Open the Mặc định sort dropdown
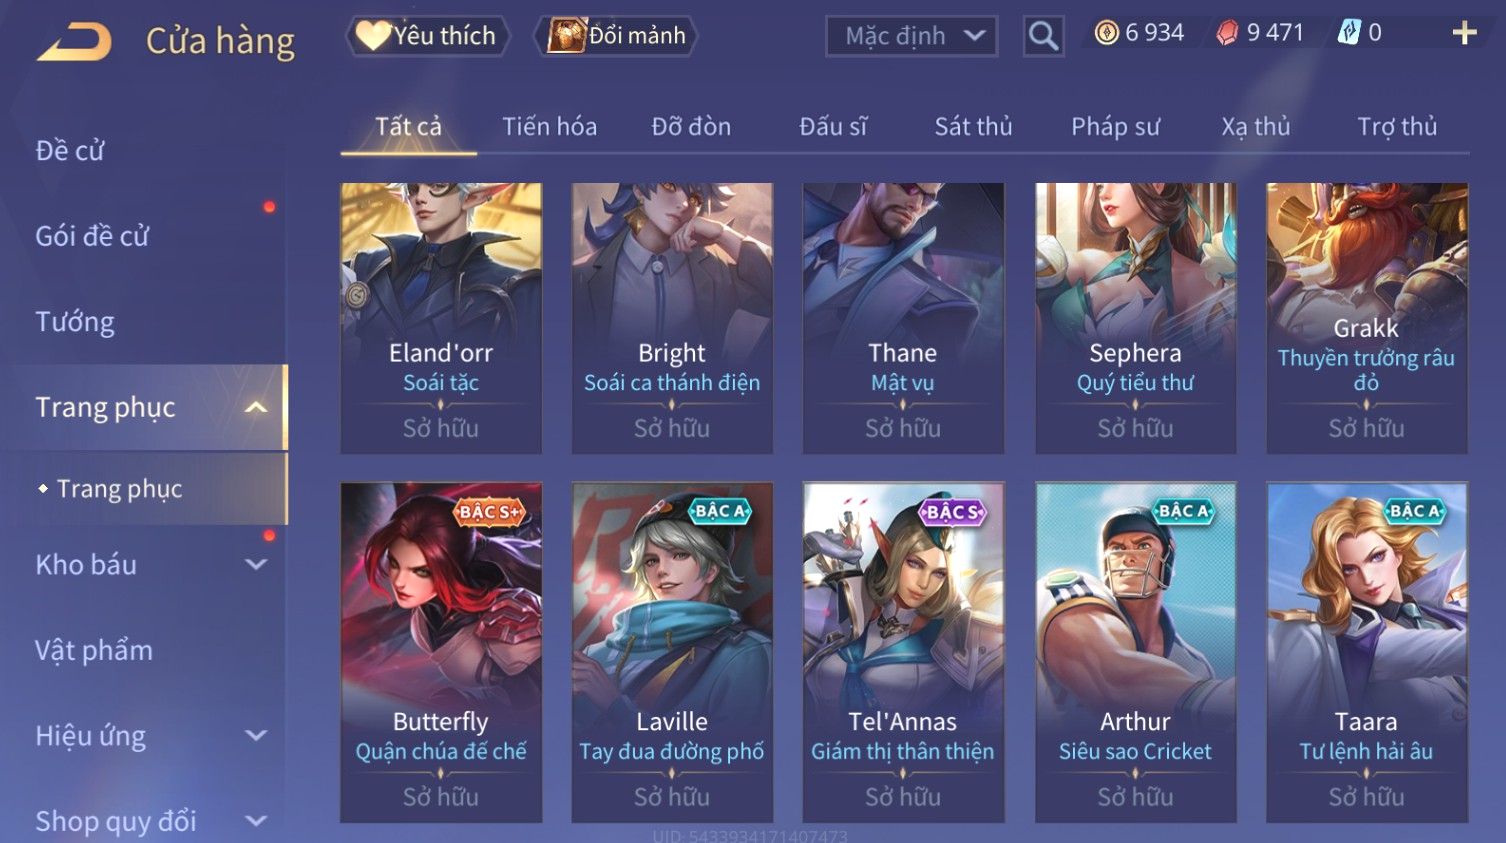The width and height of the screenshot is (1506, 843). (x=912, y=36)
